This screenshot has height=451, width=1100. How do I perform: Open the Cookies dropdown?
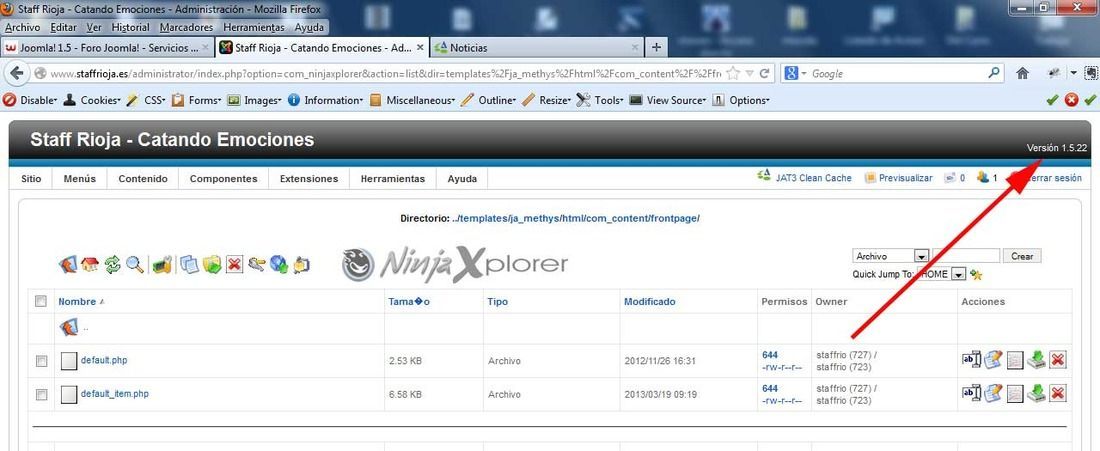pos(92,100)
